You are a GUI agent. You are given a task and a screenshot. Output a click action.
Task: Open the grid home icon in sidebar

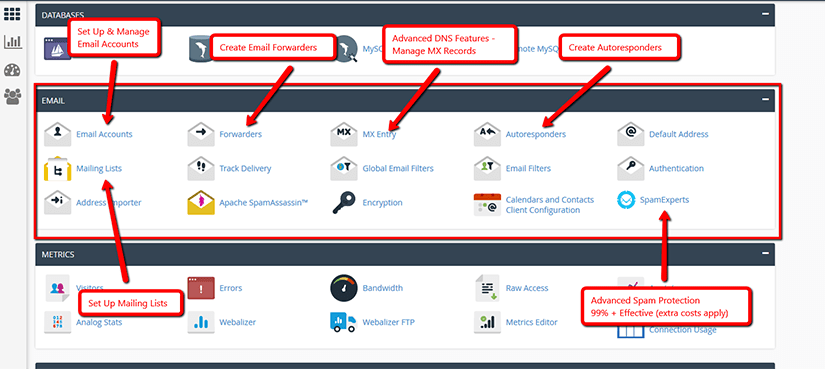tap(12, 14)
